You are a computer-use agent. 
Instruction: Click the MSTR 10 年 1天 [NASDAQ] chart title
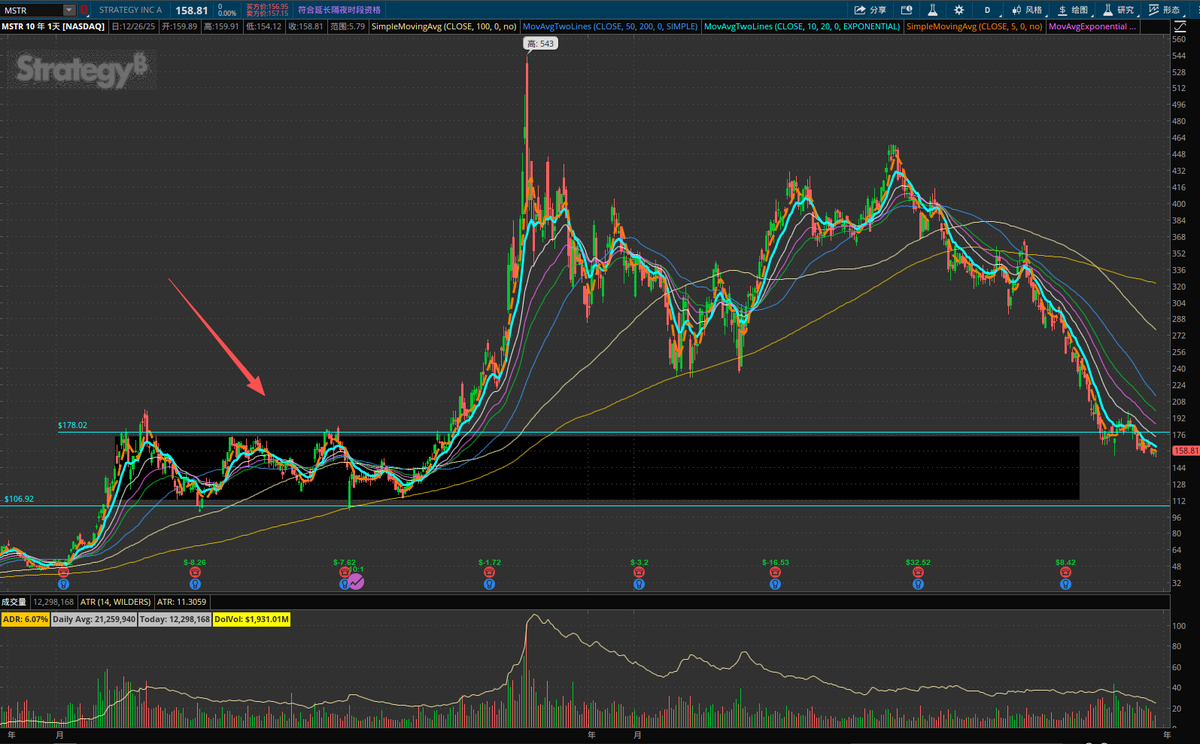point(53,26)
